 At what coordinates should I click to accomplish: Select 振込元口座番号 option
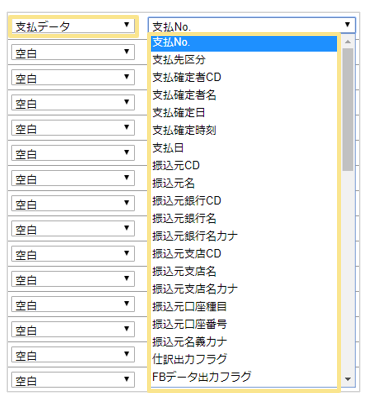click(244, 324)
